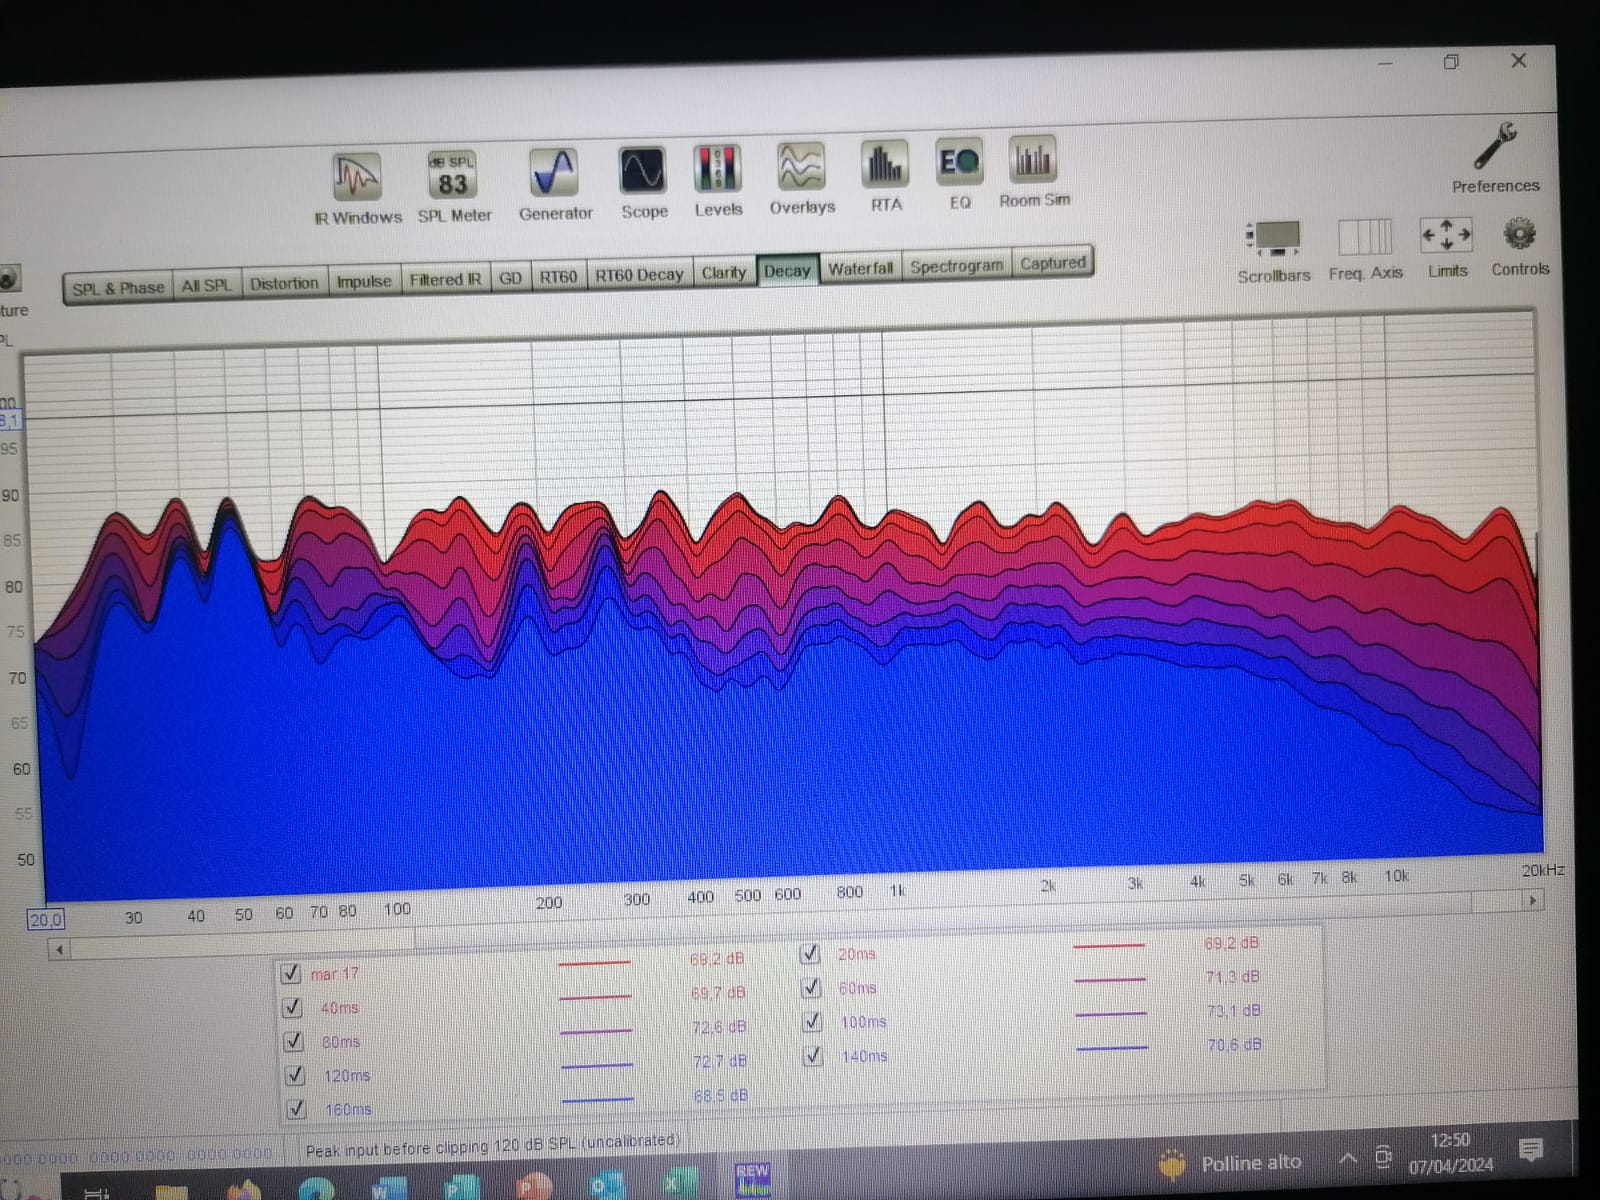Click Peak input before clipping status text
This screenshot has height=1200, width=1600.
pyautogui.click(x=492, y=1146)
